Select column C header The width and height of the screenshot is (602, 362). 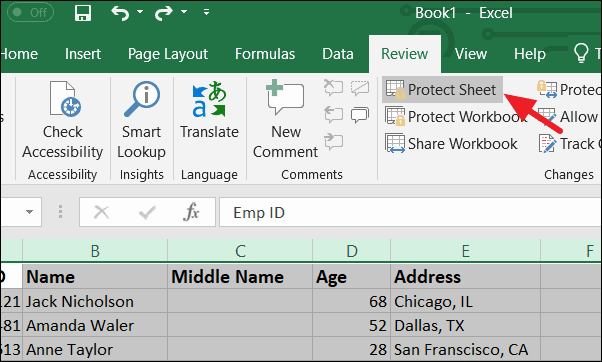click(240, 251)
